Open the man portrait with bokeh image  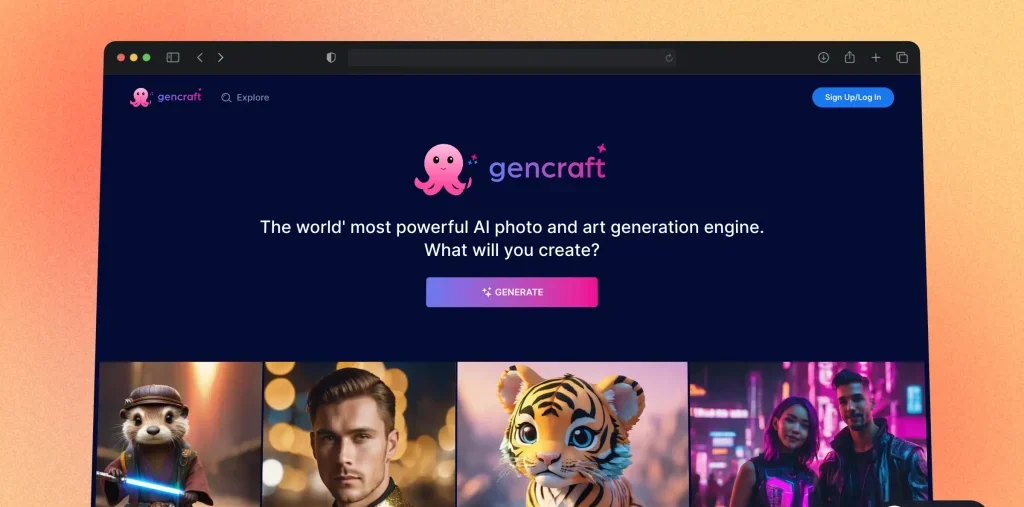[x=359, y=434]
